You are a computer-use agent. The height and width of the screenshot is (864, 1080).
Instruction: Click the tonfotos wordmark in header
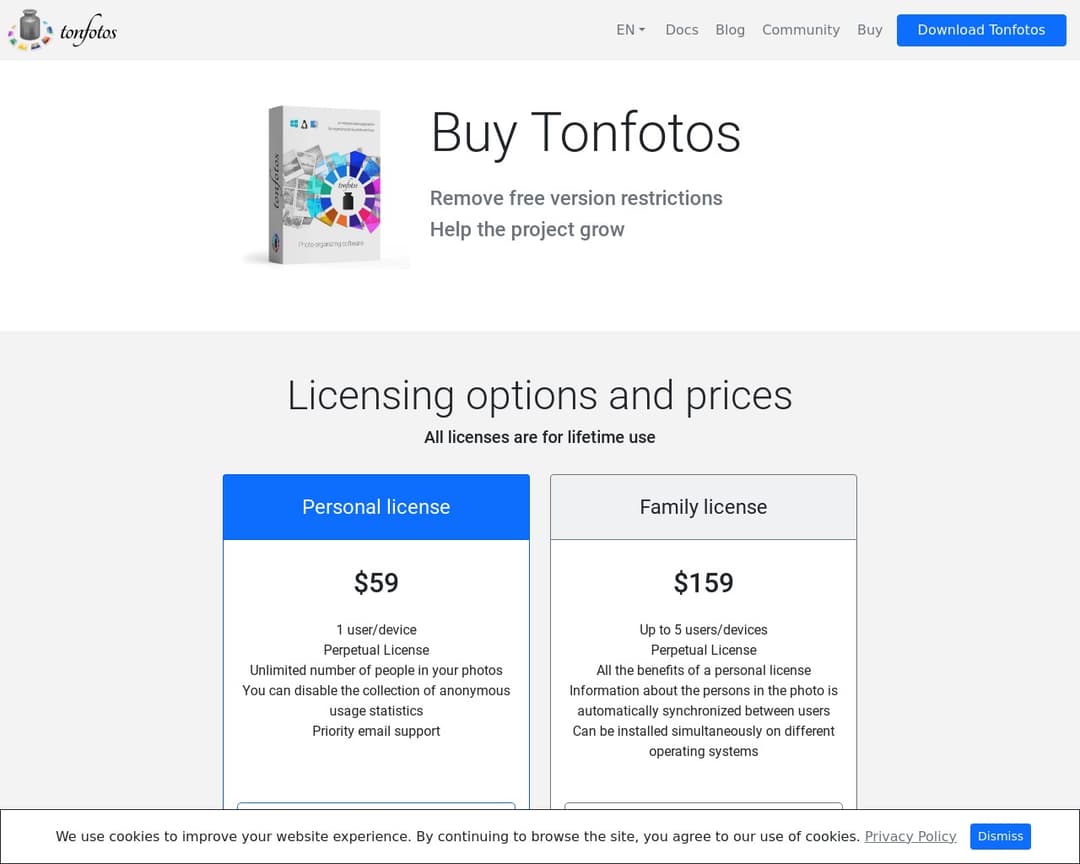(x=88, y=32)
